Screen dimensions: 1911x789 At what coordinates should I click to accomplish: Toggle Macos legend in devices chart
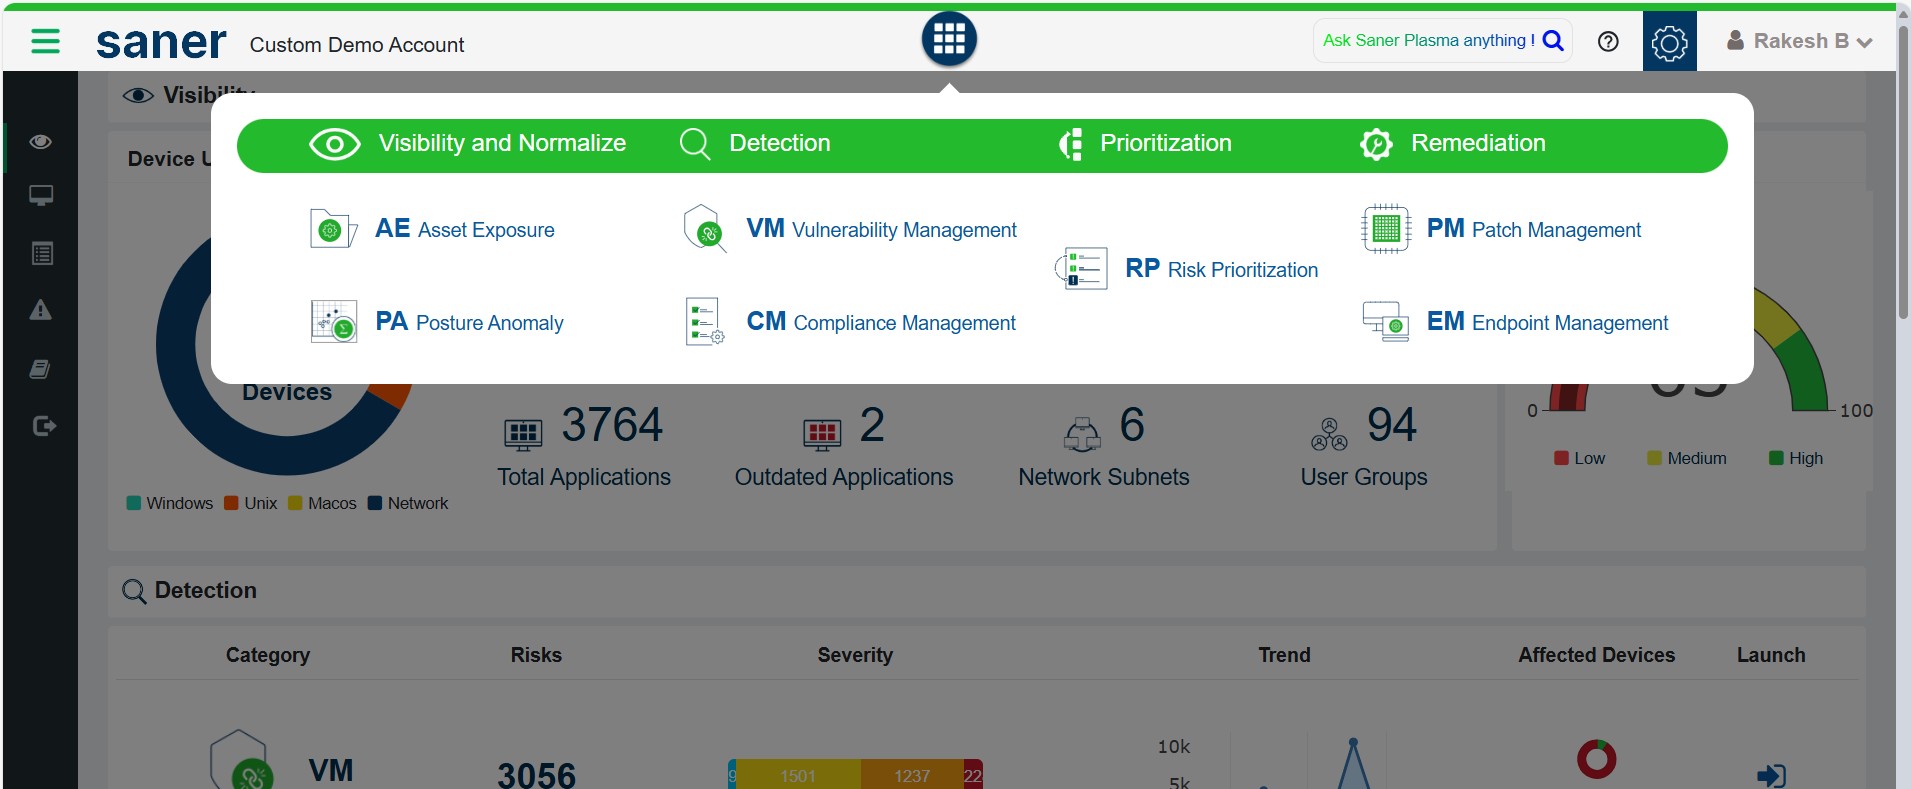pyautogui.click(x=322, y=503)
